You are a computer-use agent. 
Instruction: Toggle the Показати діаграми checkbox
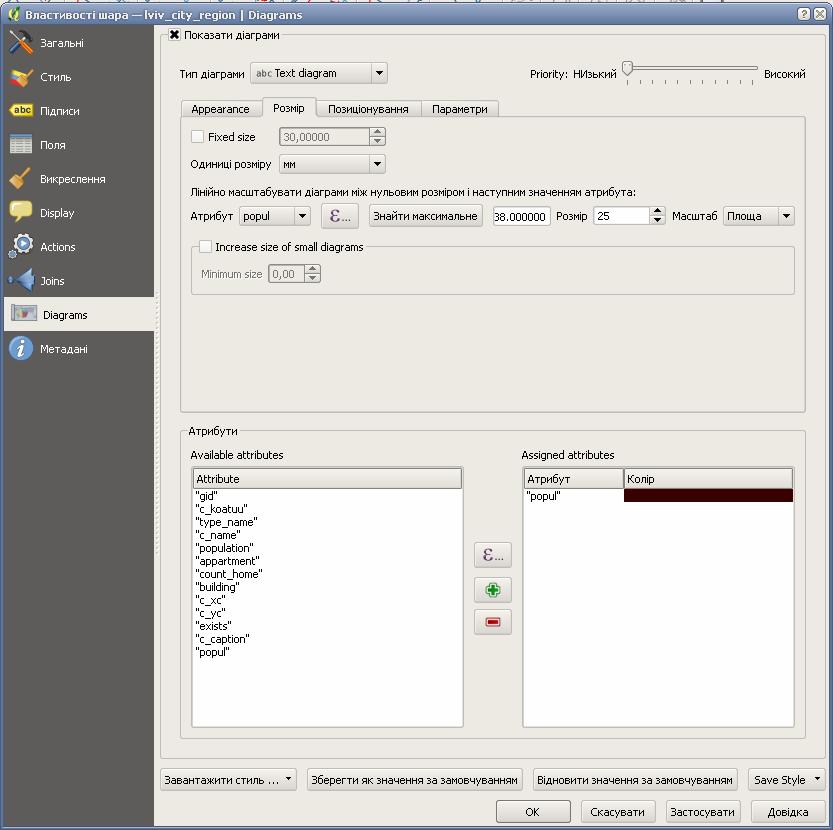click(x=175, y=35)
